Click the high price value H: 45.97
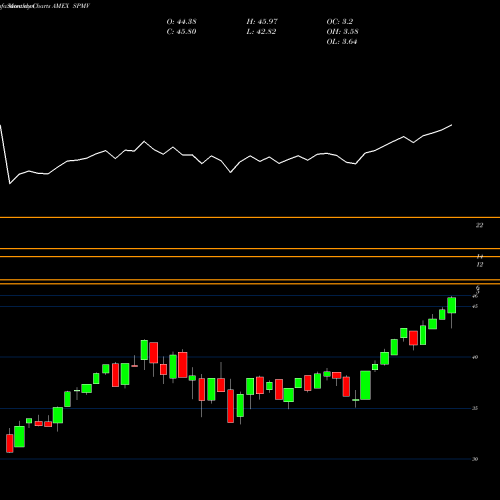 [262, 22]
